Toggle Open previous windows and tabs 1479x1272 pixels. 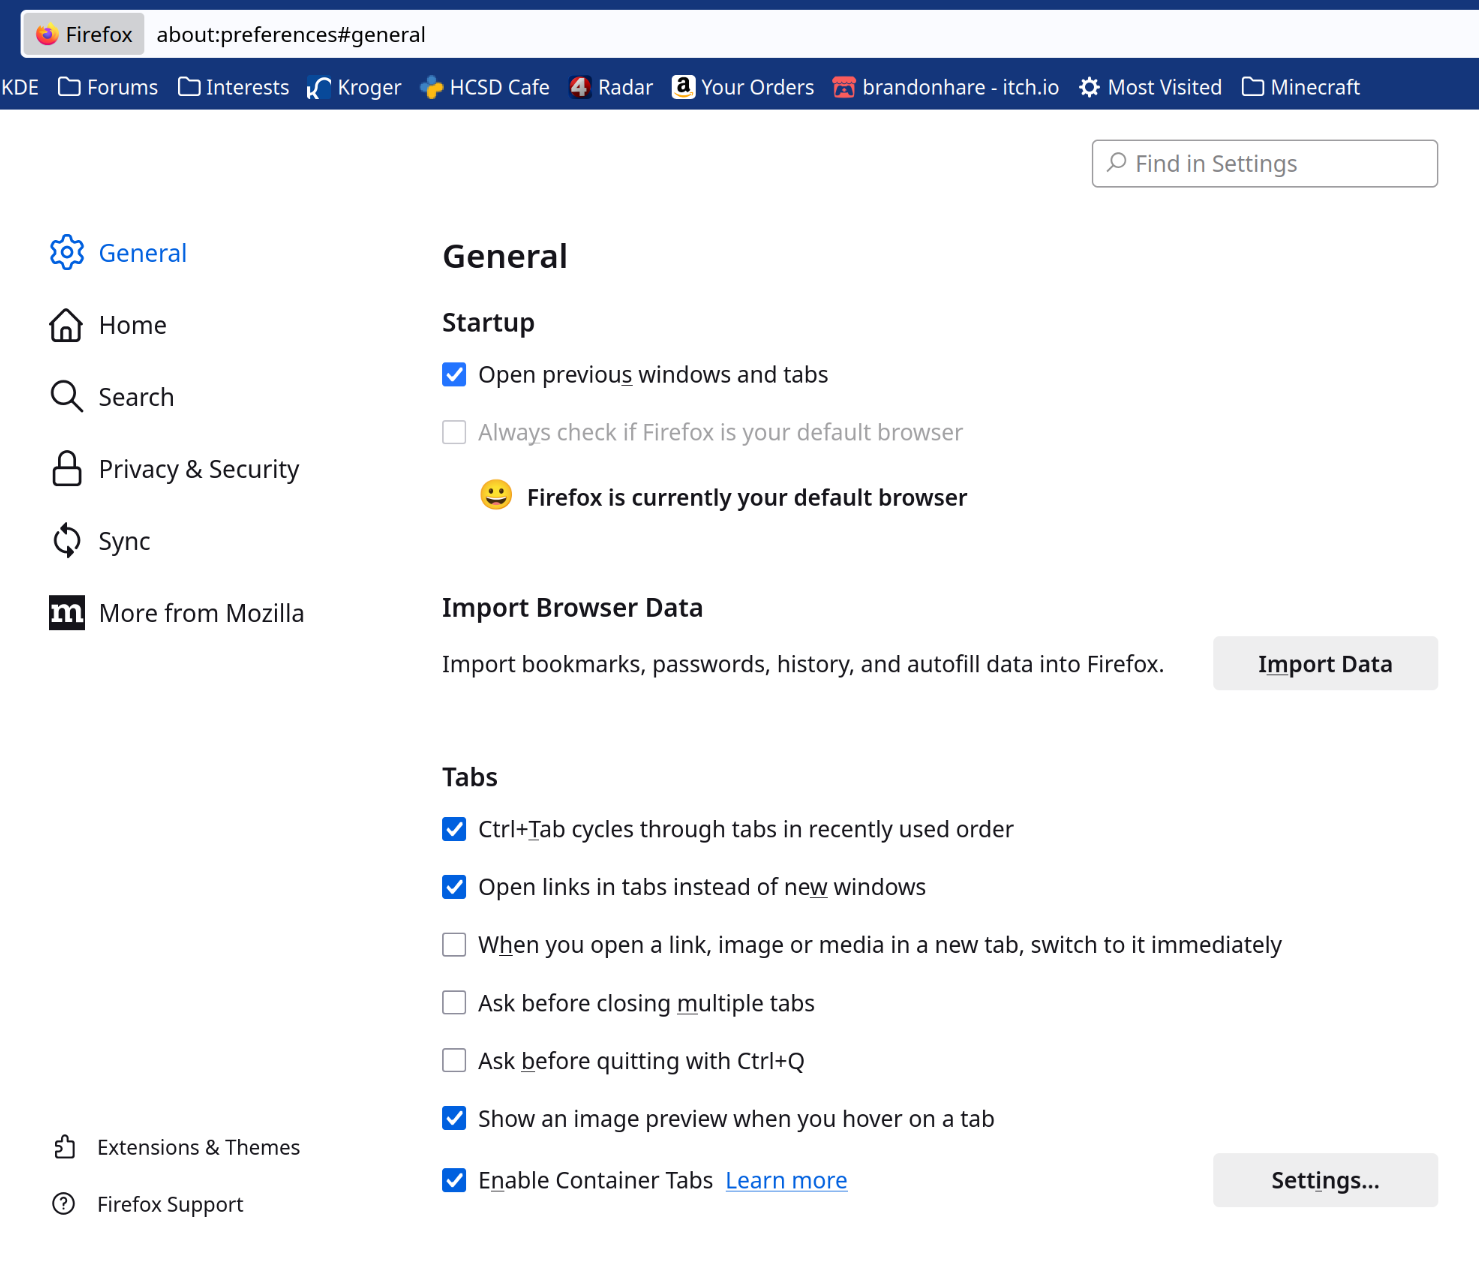(454, 375)
